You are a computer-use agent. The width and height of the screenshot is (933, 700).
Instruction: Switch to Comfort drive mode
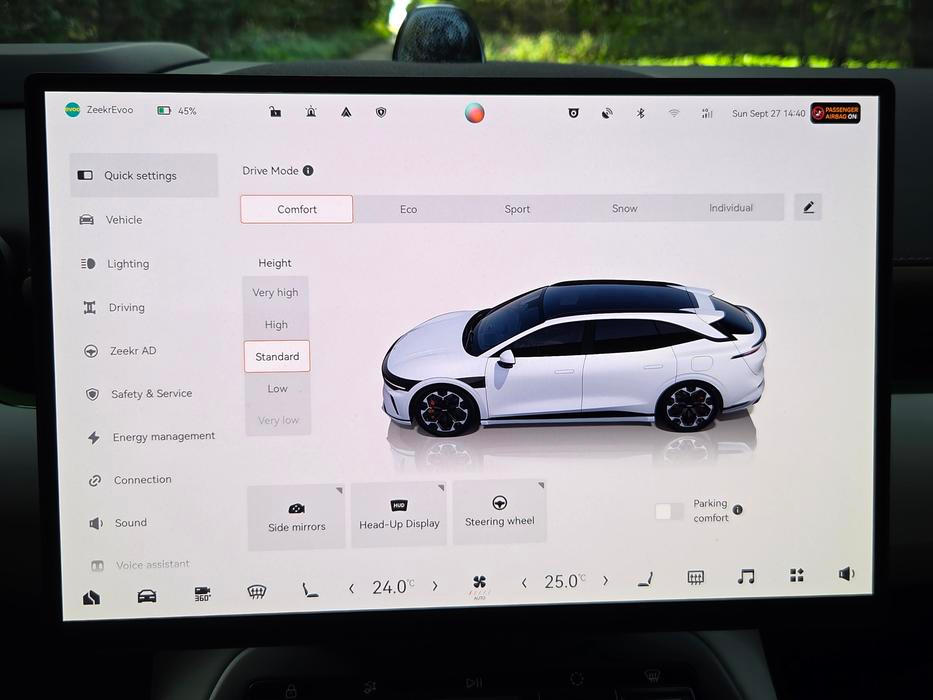296,210
